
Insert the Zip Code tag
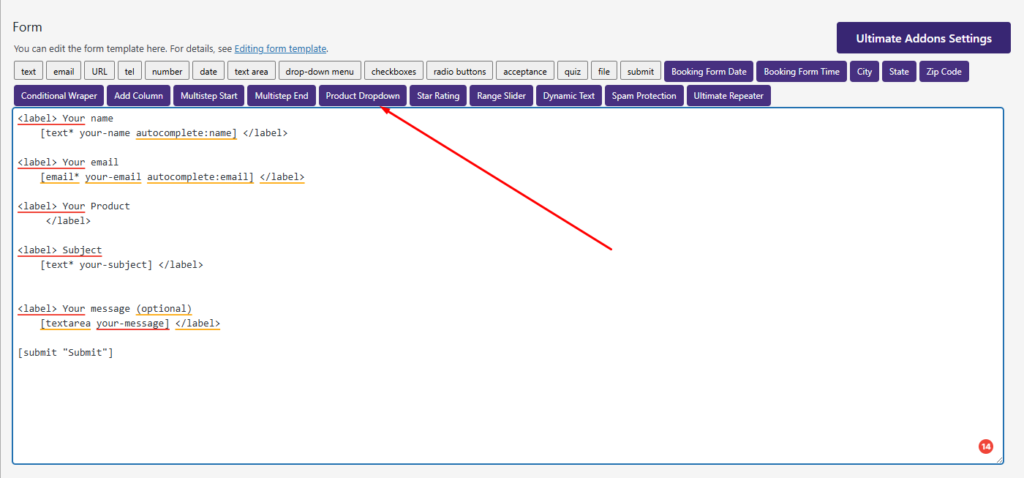click(944, 71)
